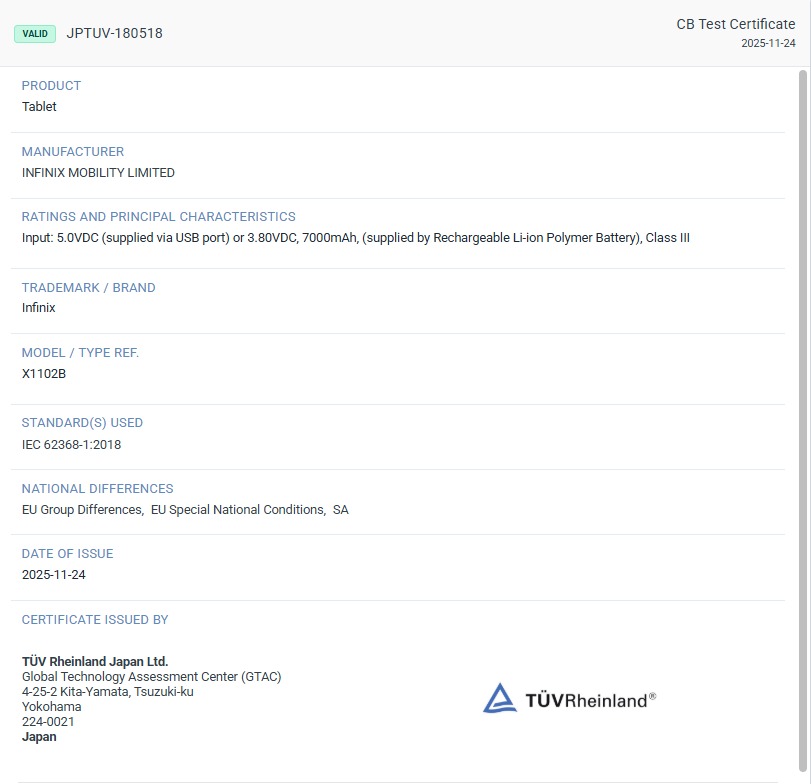The height and width of the screenshot is (784, 811).
Task: Select certificate number JPTUV-180518
Action: point(114,33)
